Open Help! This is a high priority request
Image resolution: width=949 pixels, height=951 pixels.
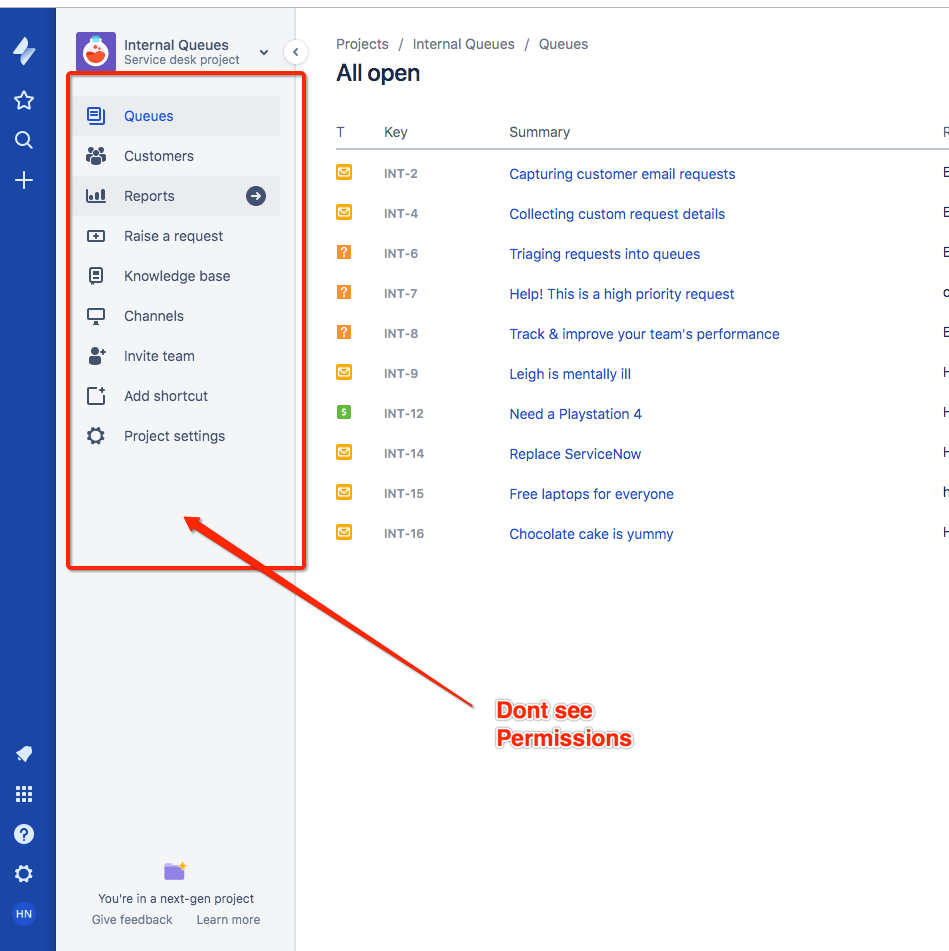[x=622, y=294]
